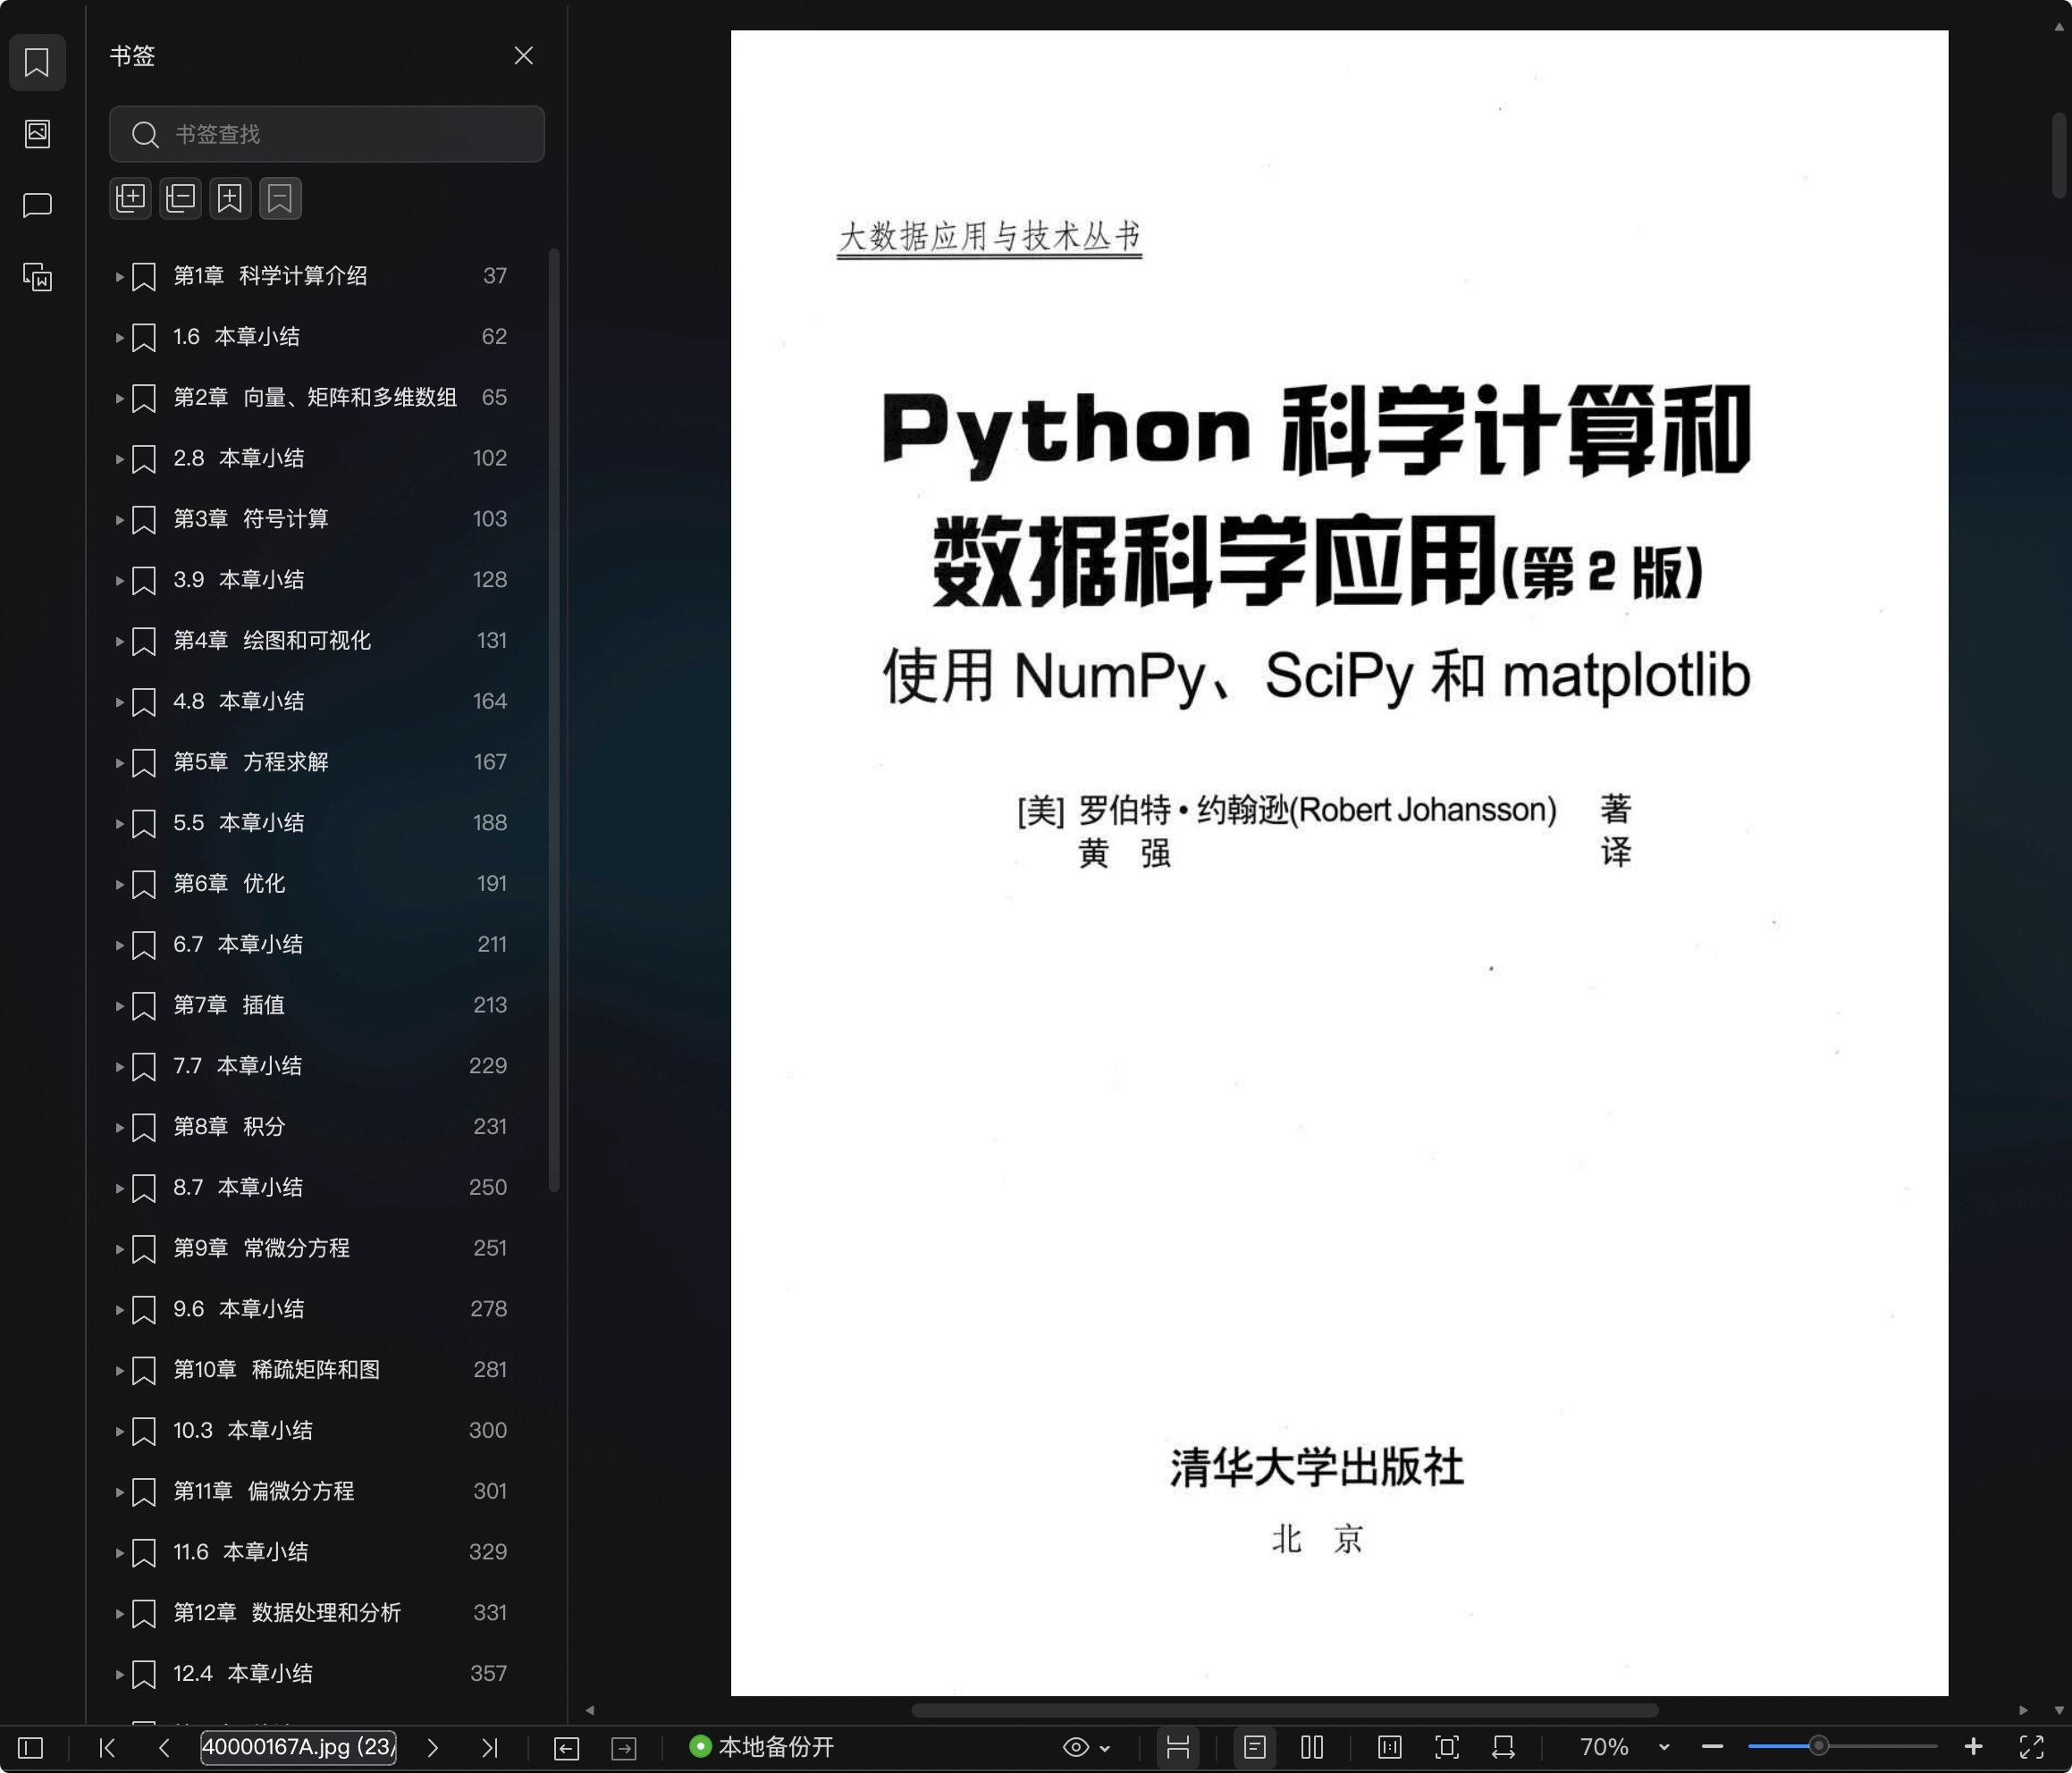Open the bookmarks sidebar panel icon

pyautogui.click(x=37, y=62)
